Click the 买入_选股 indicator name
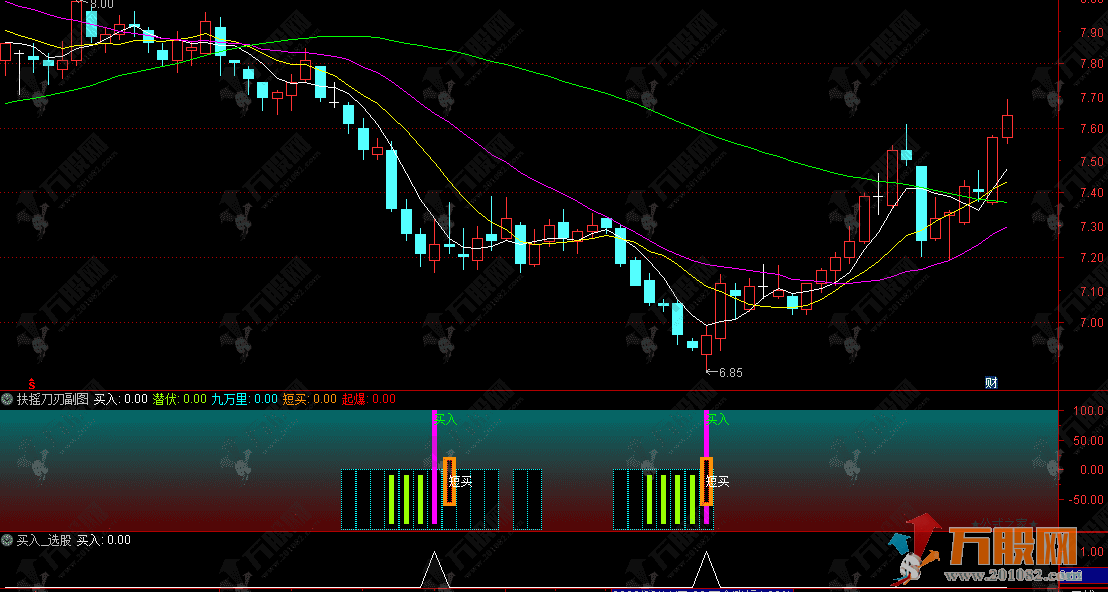This screenshot has height=592, width=1108. (x=45, y=540)
